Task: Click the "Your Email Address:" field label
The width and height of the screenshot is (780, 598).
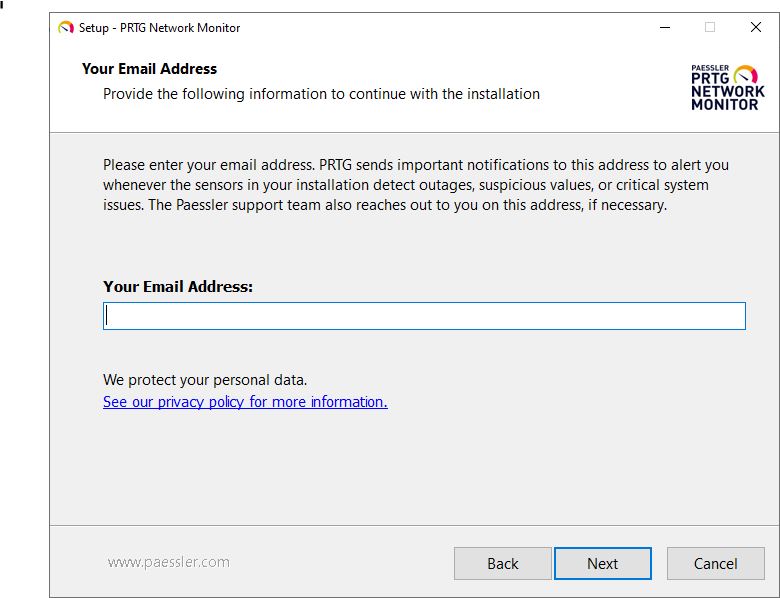Action: [x=178, y=287]
